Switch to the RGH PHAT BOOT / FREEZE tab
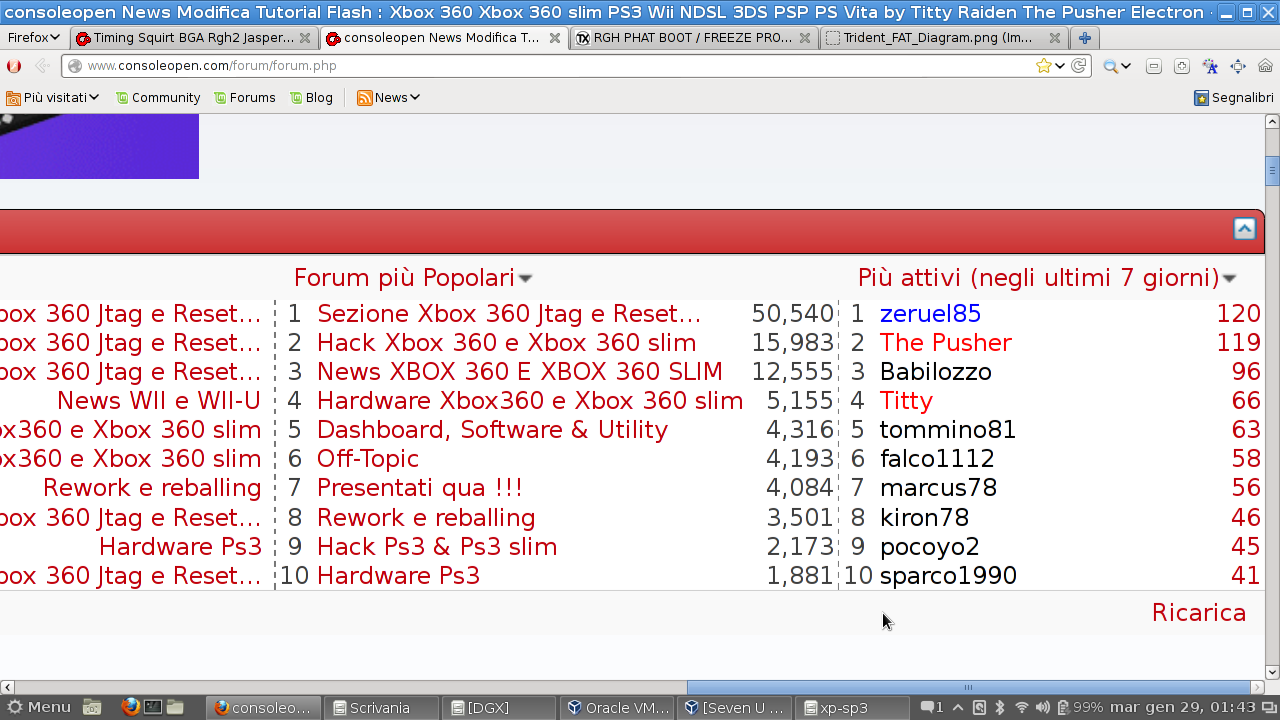The width and height of the screenshot is (1280, 720). pos(694,38)
